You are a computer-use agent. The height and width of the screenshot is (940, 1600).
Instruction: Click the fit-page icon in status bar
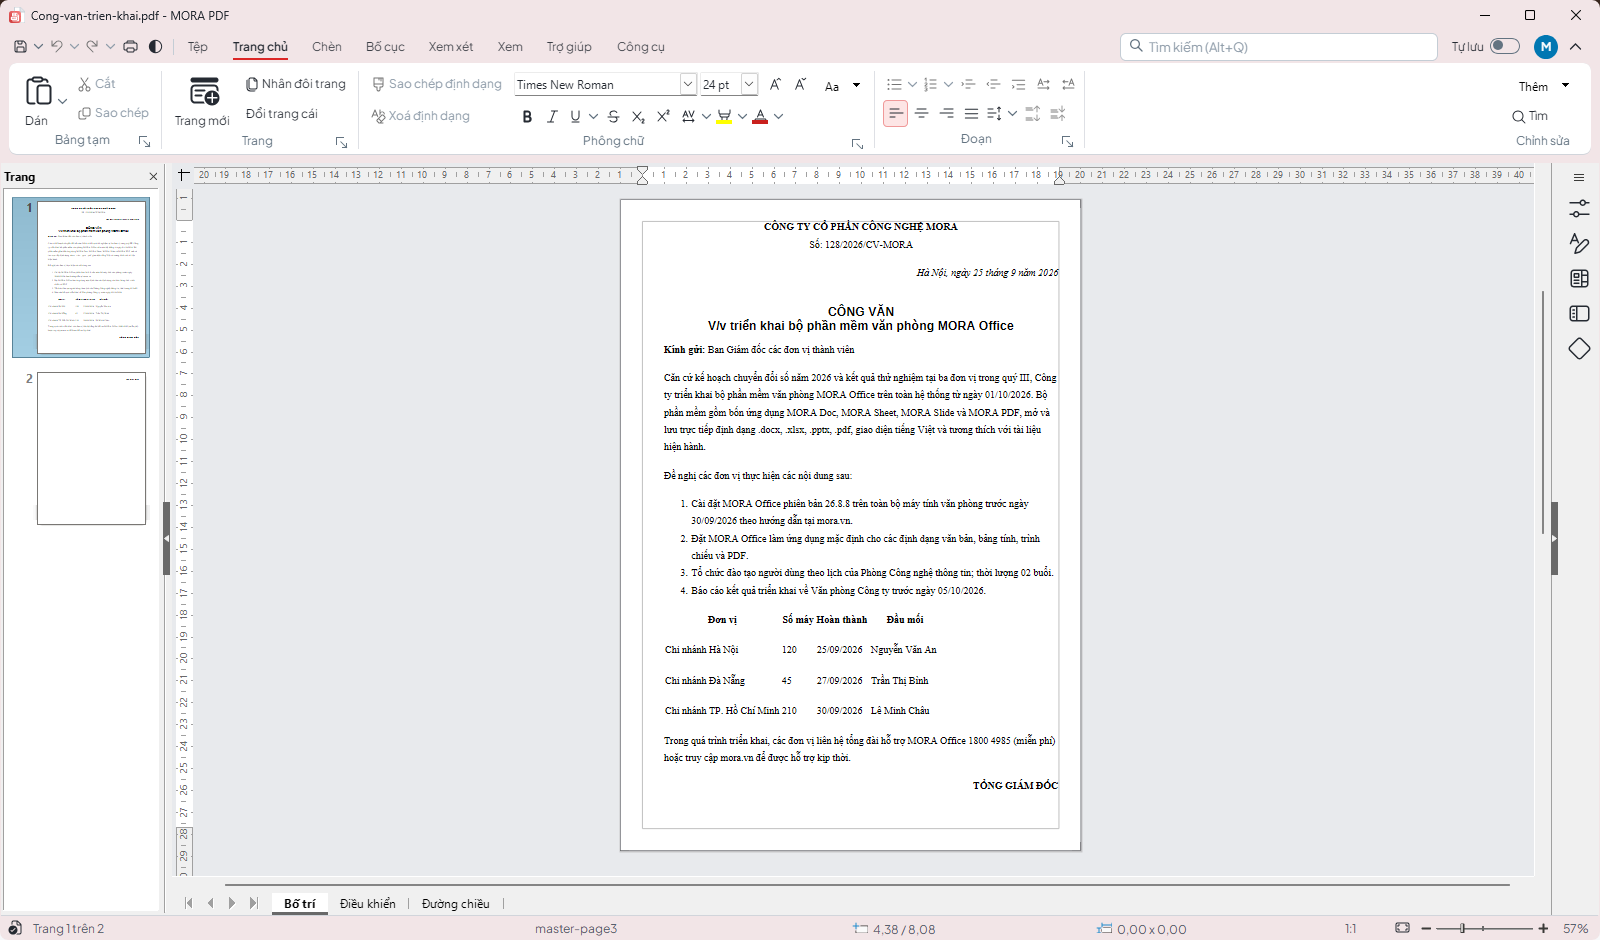coord(1402,928)
